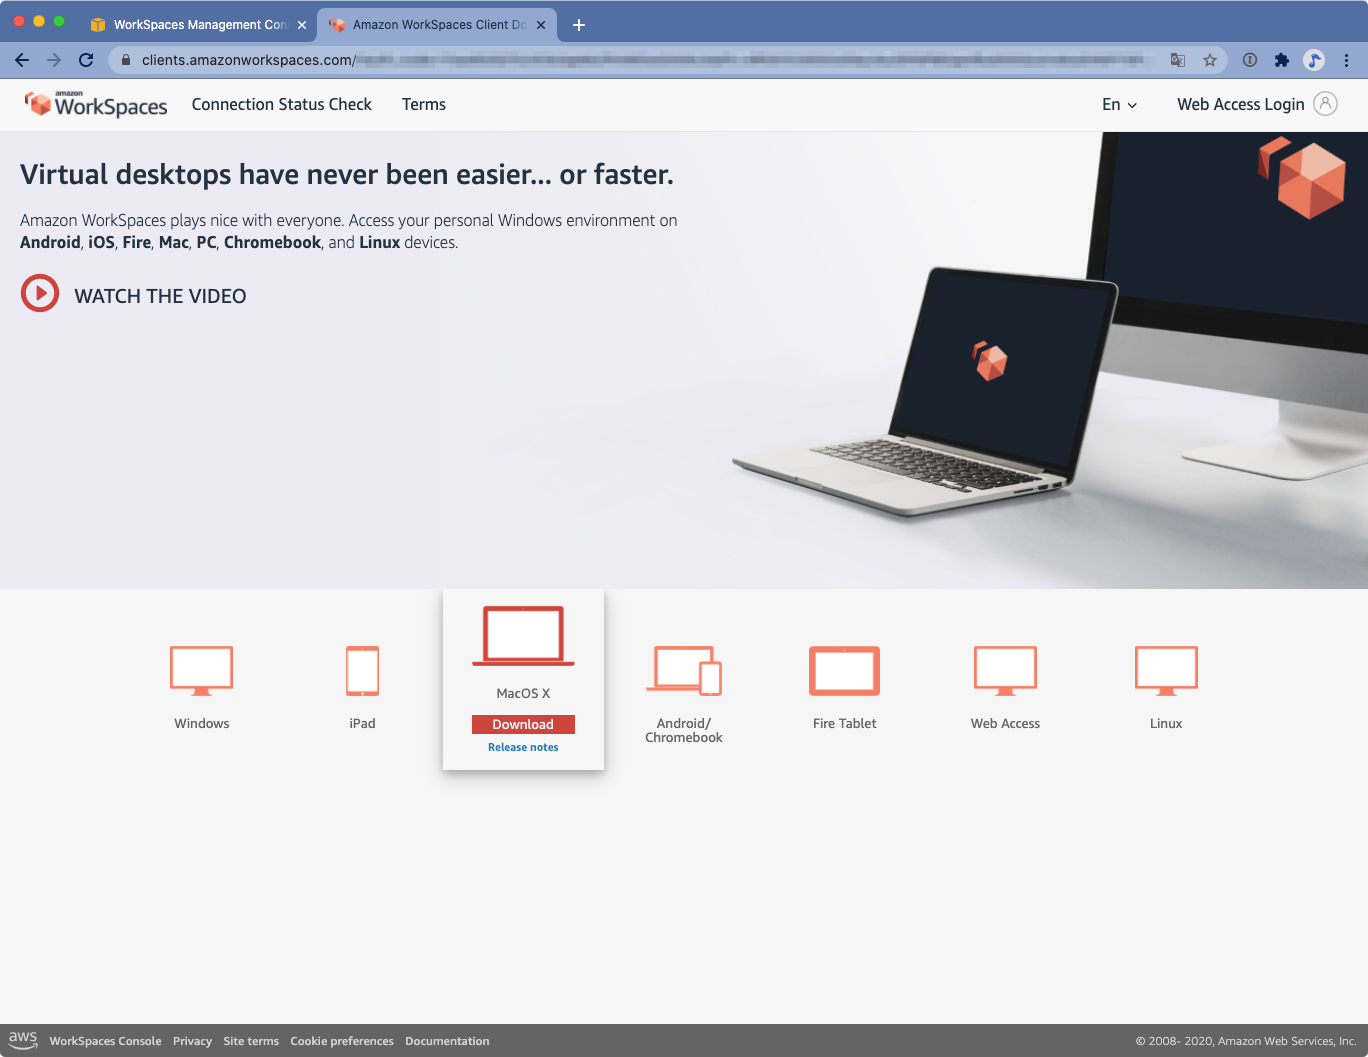Click the iPad label text

pos(362,723)
